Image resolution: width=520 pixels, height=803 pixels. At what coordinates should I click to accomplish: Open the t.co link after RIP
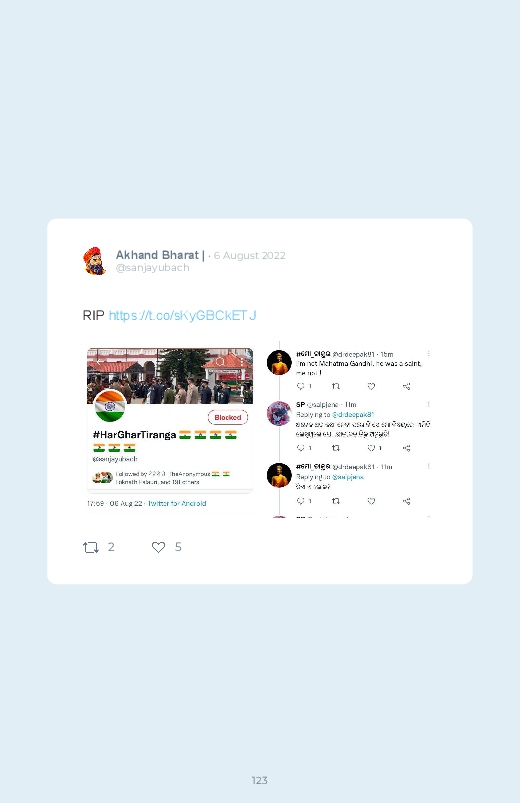click(x=182, y=315)
